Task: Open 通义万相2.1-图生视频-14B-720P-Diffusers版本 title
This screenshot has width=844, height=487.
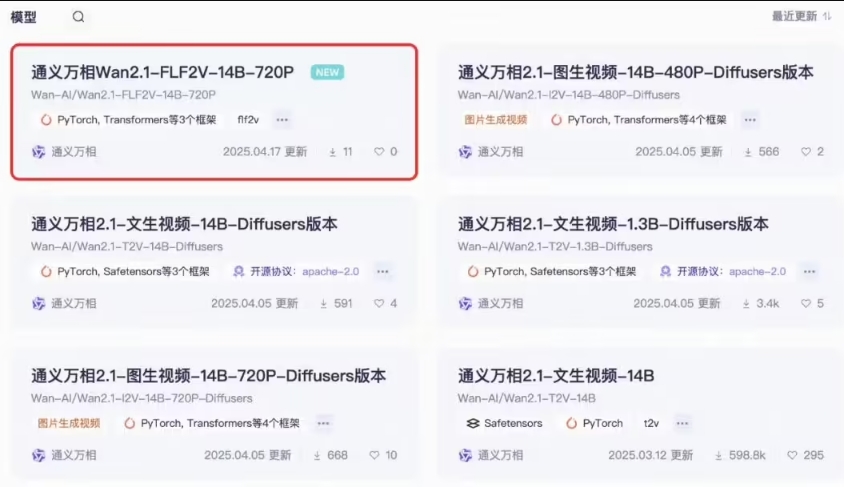Action: (208, 376)
